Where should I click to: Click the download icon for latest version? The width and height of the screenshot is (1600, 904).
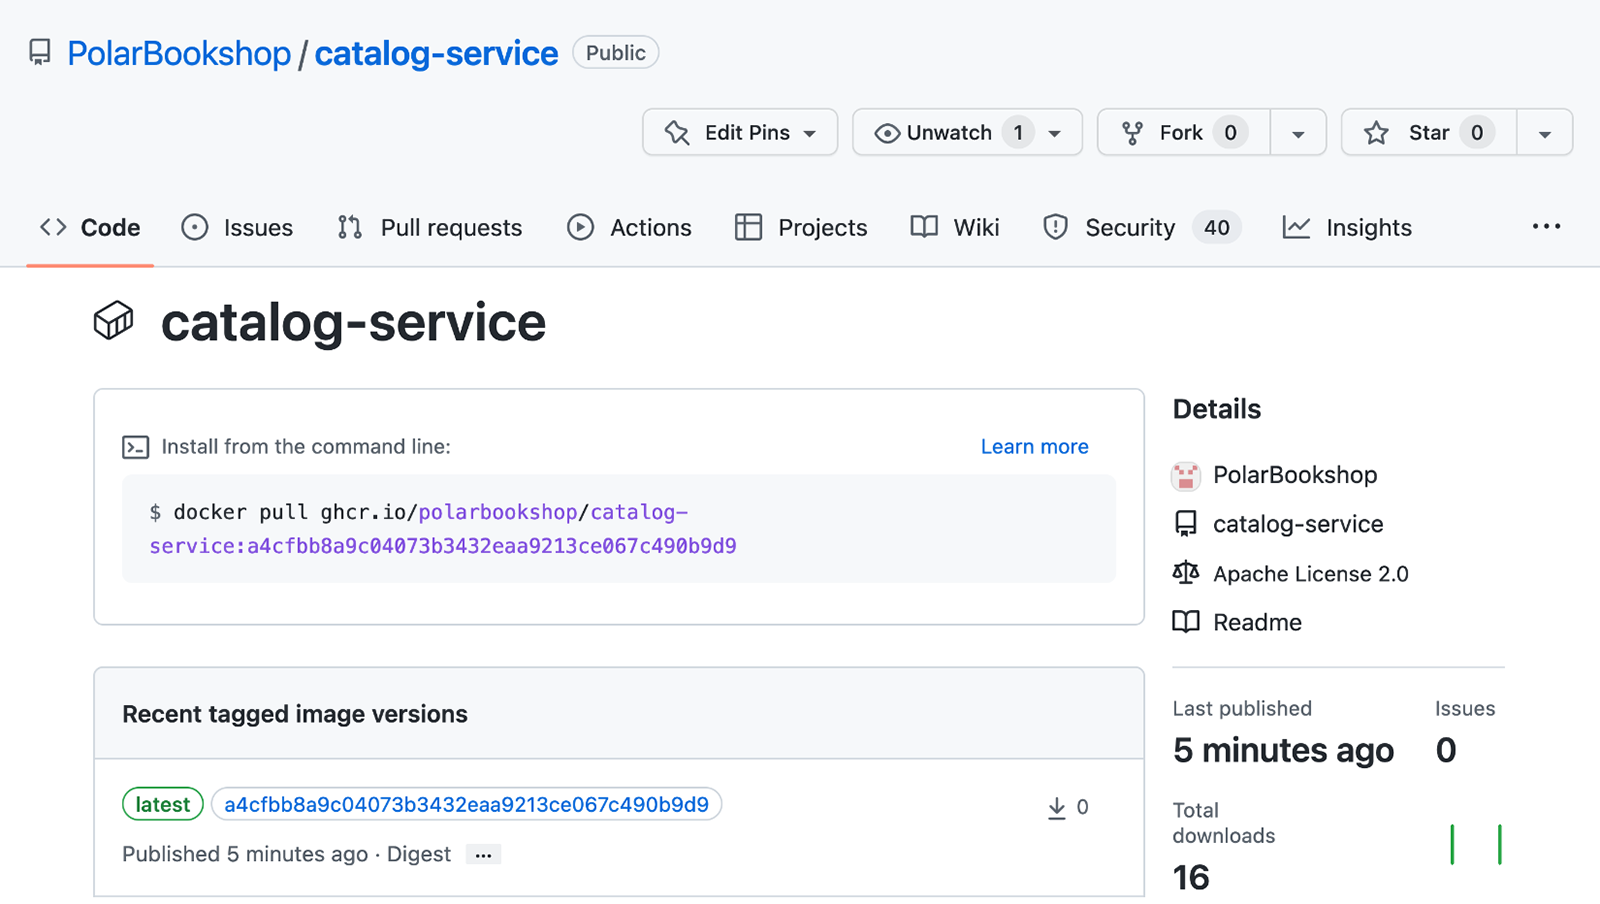coord(1056,808)
